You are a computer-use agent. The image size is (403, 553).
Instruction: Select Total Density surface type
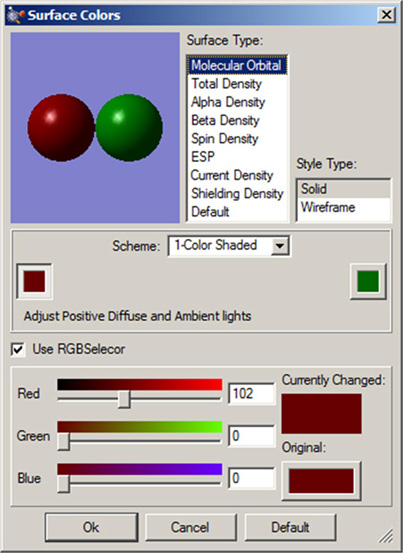(x=226, y=84)
